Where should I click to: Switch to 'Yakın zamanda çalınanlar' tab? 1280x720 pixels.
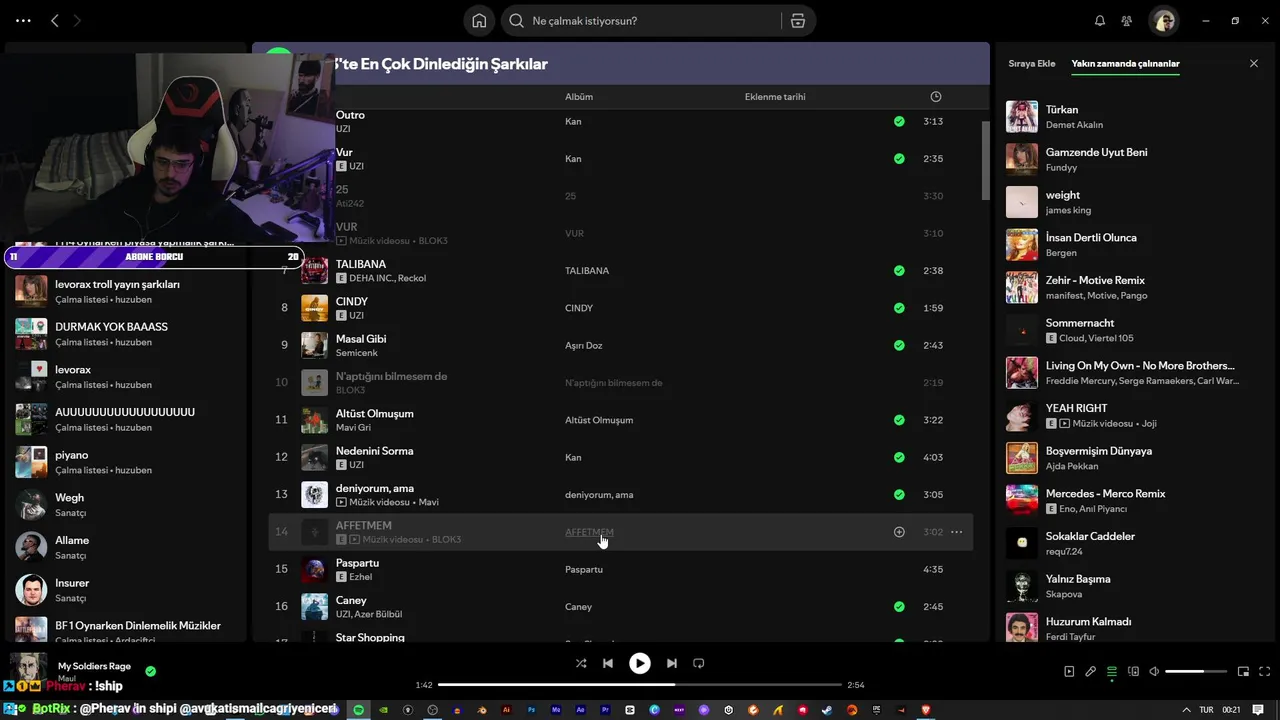tap(1125, 64)
